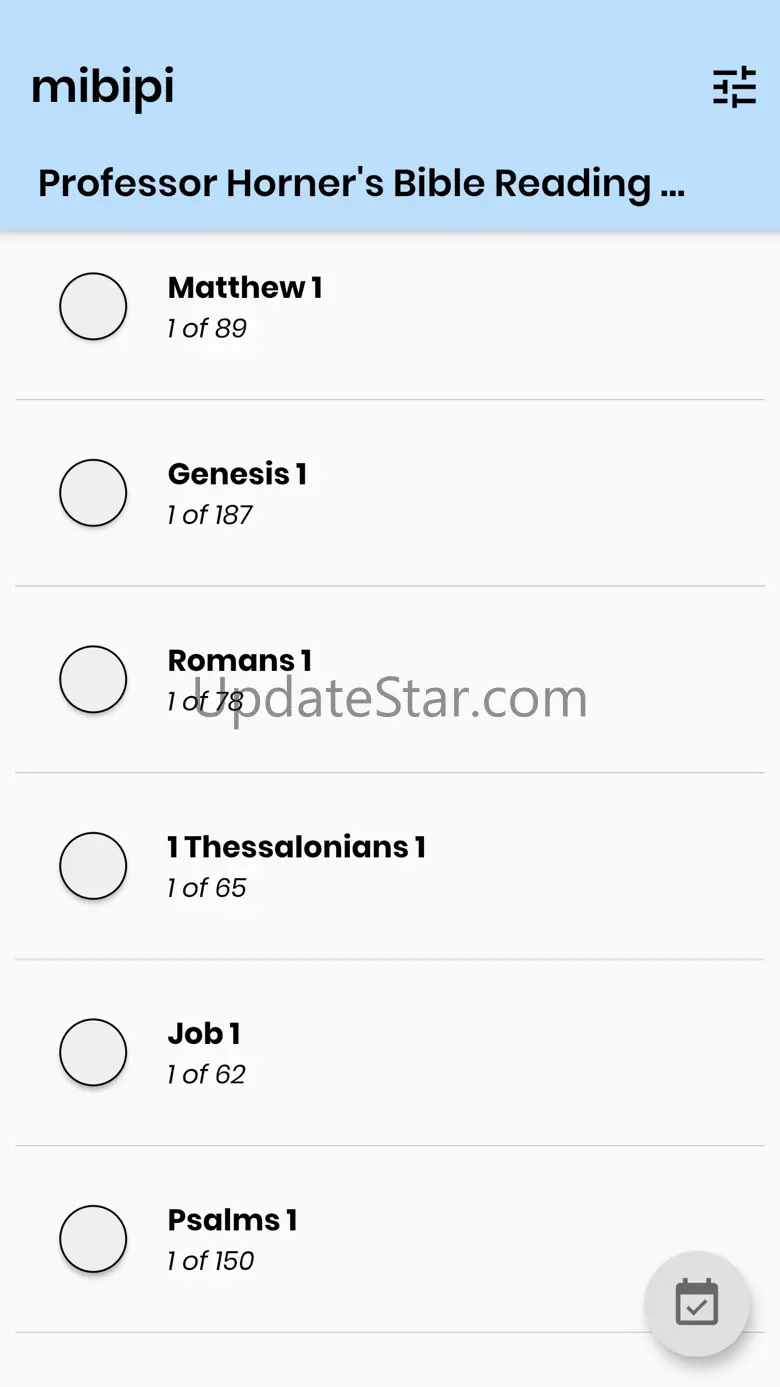Open the Psalms 1 reading

[232, 1220]
